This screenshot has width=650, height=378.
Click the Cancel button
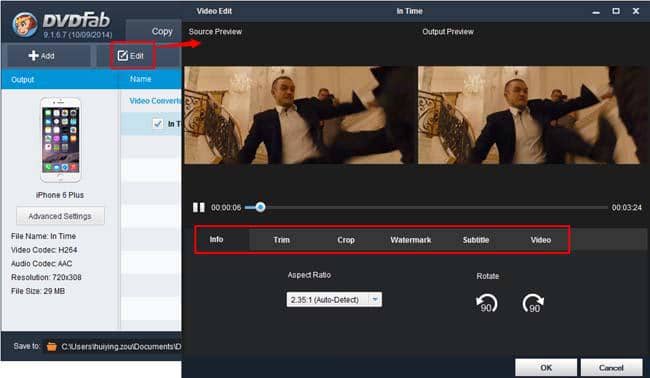[611, 367]
